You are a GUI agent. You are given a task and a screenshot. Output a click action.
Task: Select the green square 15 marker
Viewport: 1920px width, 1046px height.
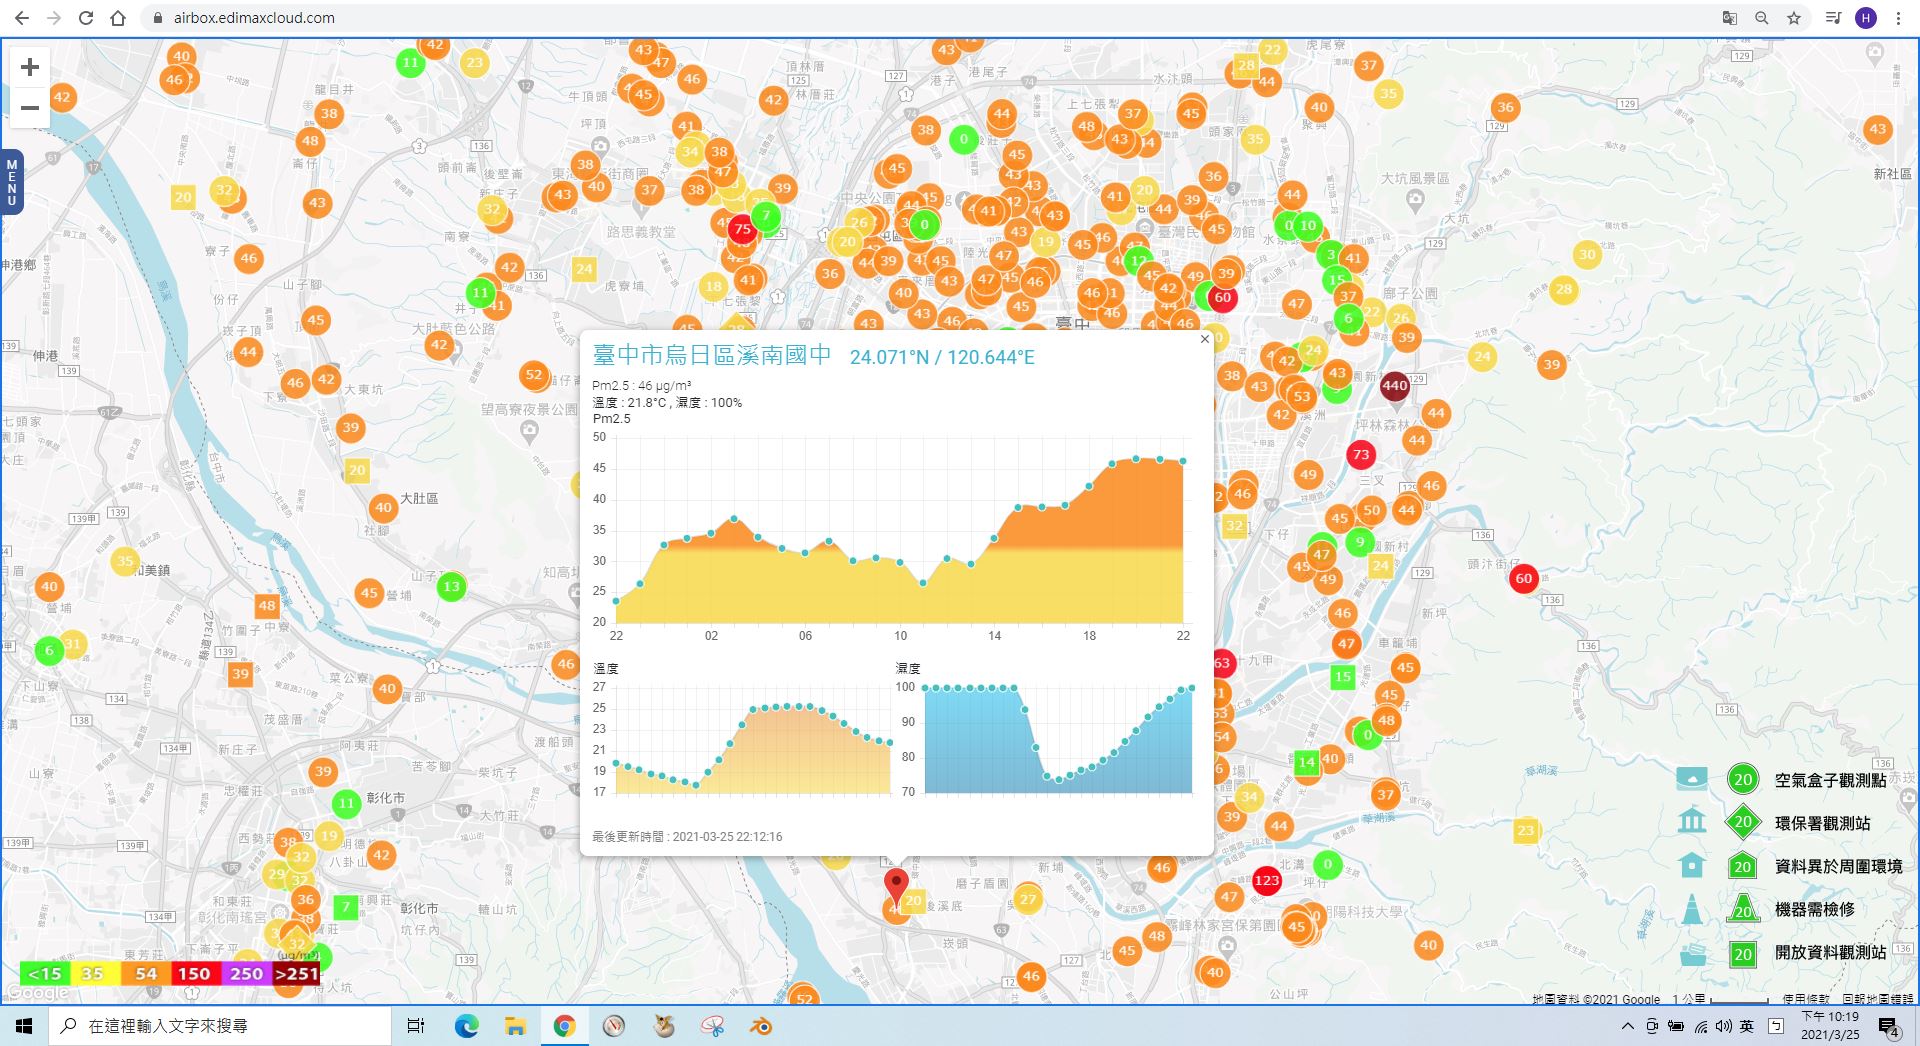pos(1343,677)
